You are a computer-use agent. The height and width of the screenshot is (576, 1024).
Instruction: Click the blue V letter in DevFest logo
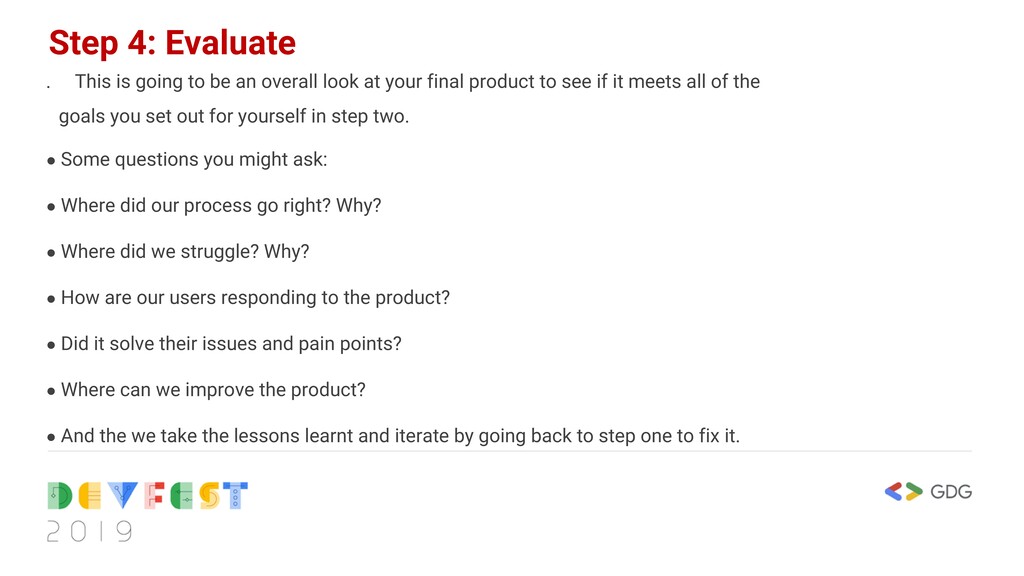point(123,496)
